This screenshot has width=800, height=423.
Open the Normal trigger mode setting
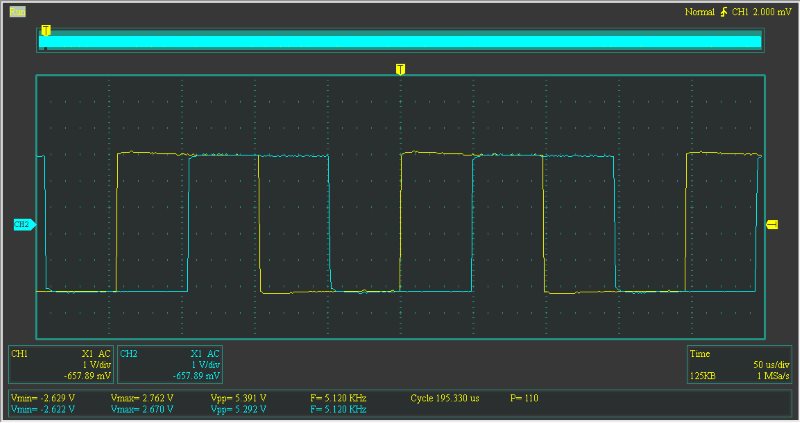point(699,12)
